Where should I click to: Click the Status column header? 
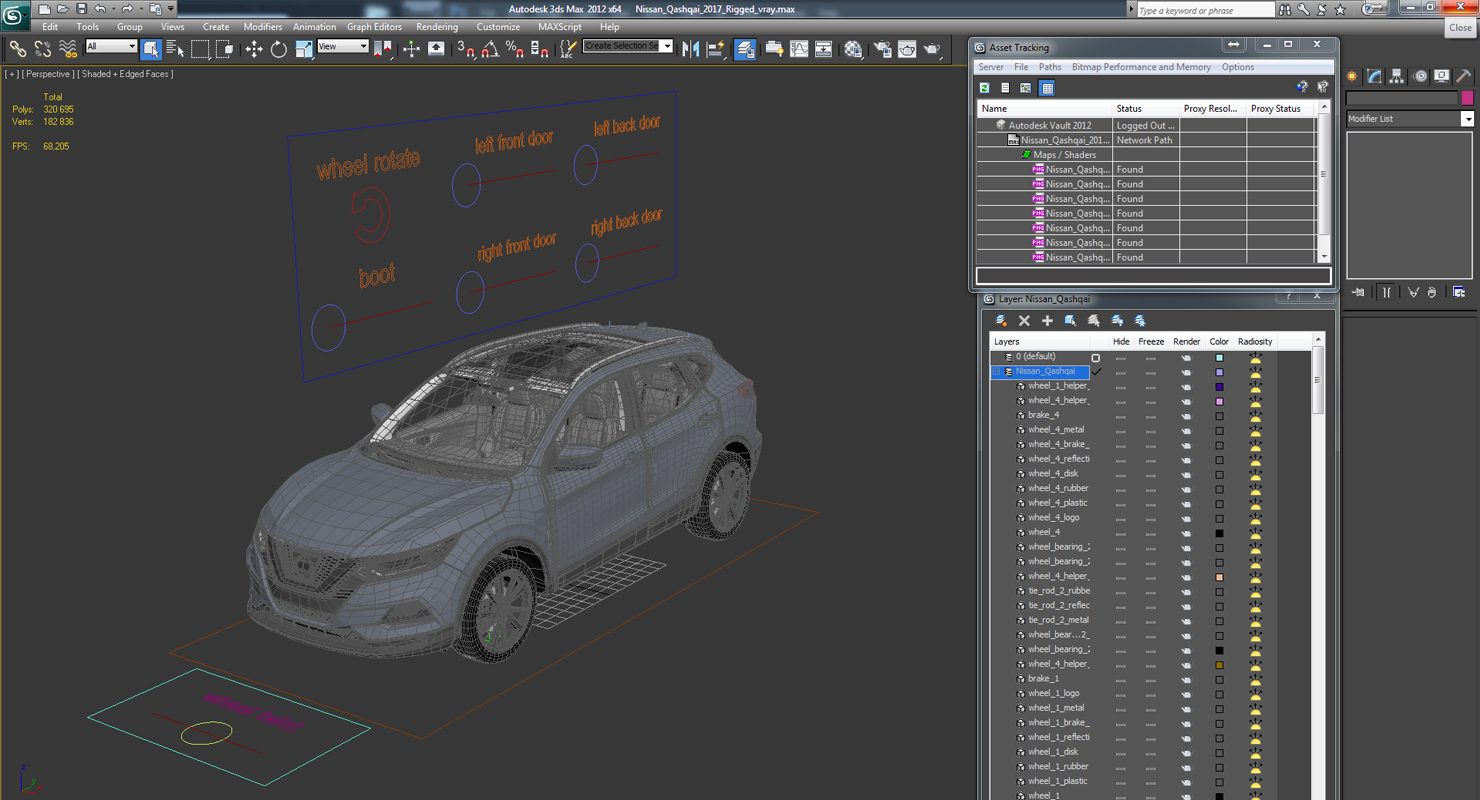(x=1146, y=108)
